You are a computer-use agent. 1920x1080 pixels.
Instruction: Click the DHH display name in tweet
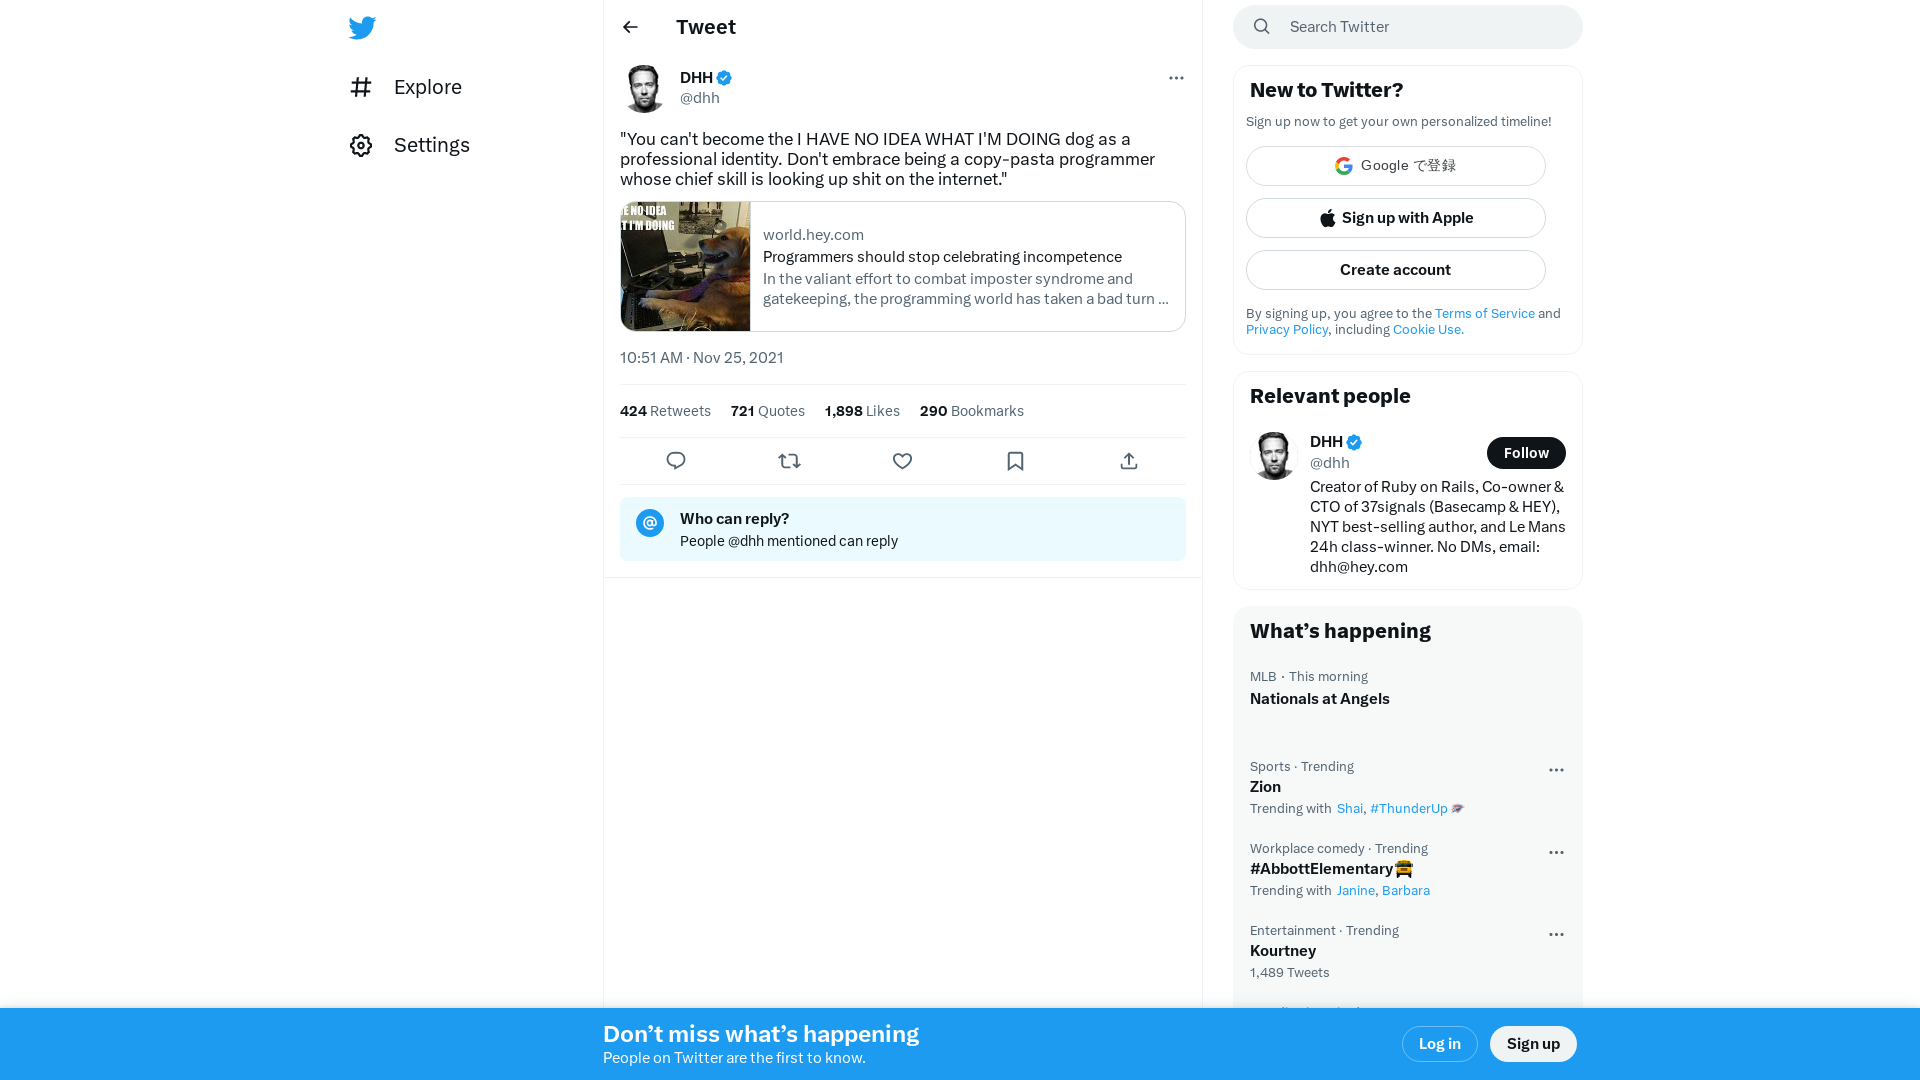[x=696, y=77]
